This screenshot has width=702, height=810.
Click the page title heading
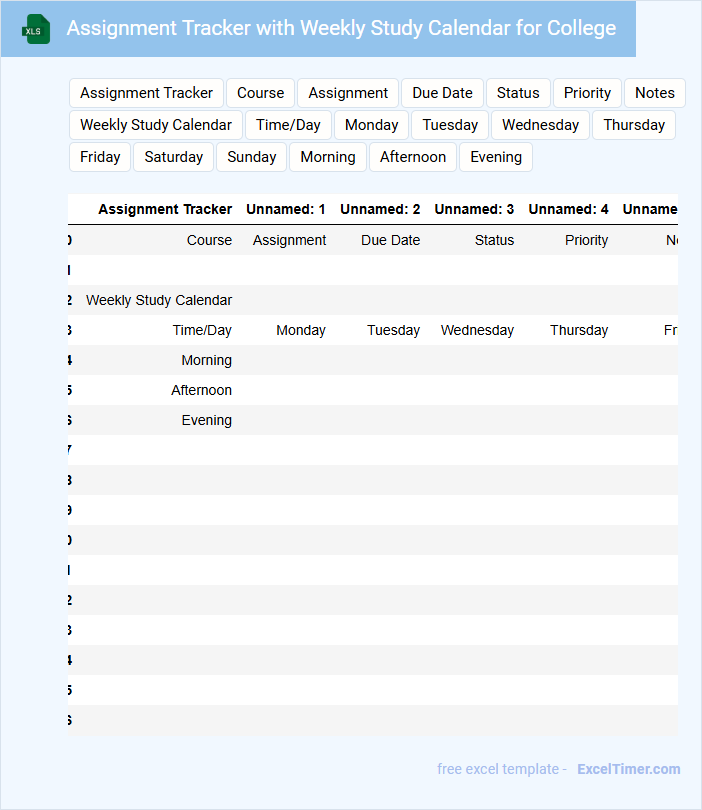(x=341, y=28)
